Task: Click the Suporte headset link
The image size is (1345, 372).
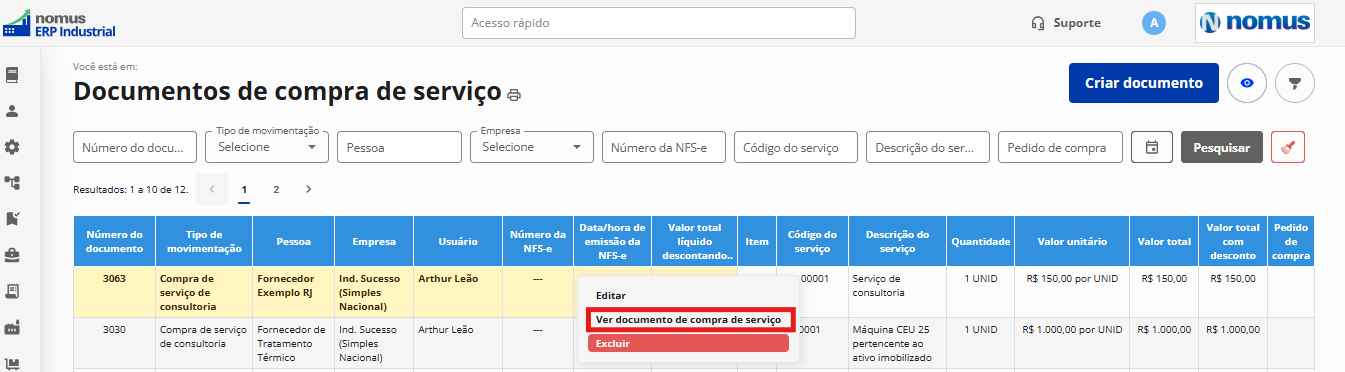Action: click(x=1066, y=23)
